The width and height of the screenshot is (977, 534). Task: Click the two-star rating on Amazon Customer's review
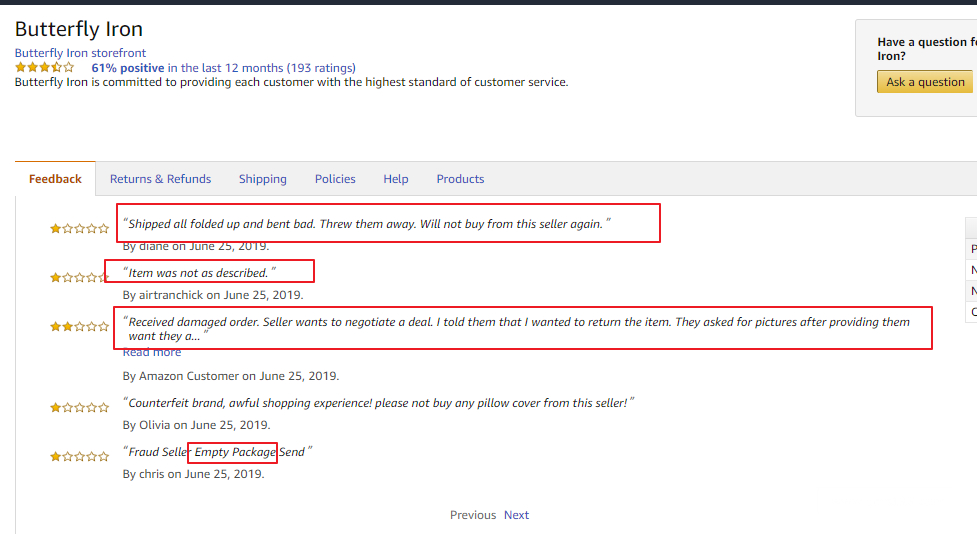(x=80, y=327)
